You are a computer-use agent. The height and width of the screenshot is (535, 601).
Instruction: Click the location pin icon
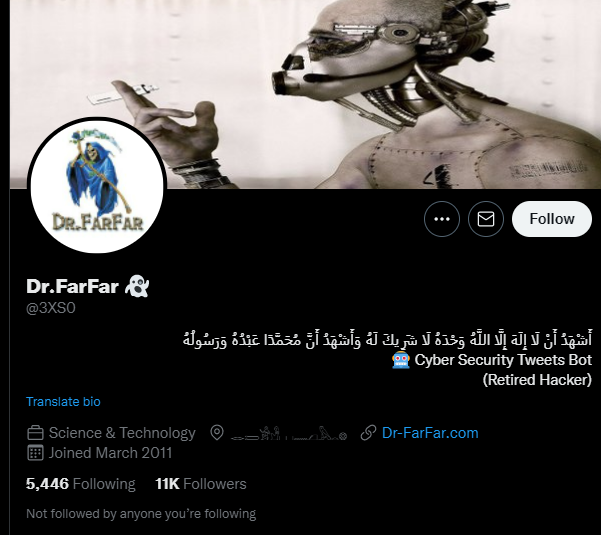[x=217, y=433]
